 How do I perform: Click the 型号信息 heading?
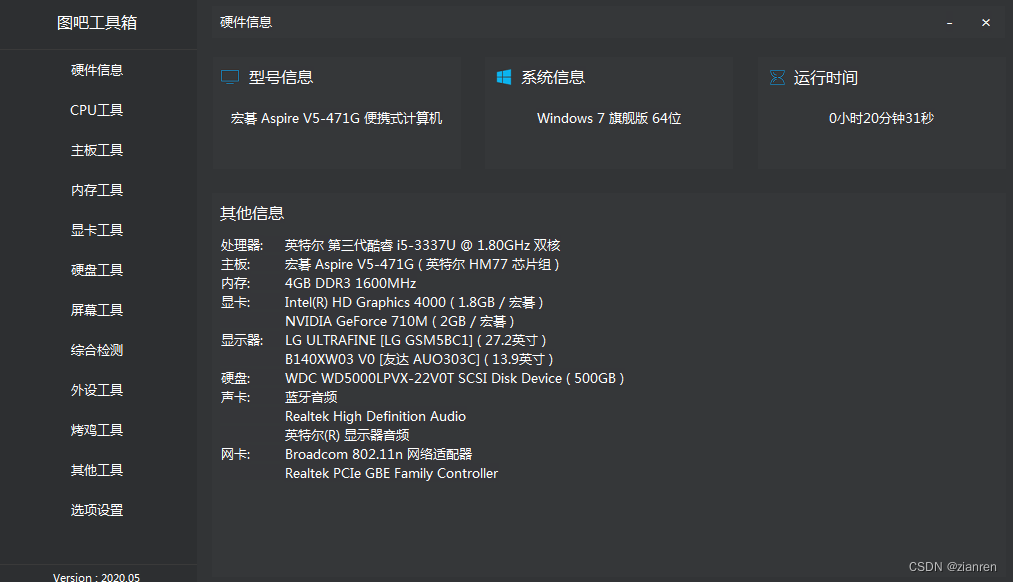click(281, 78)
